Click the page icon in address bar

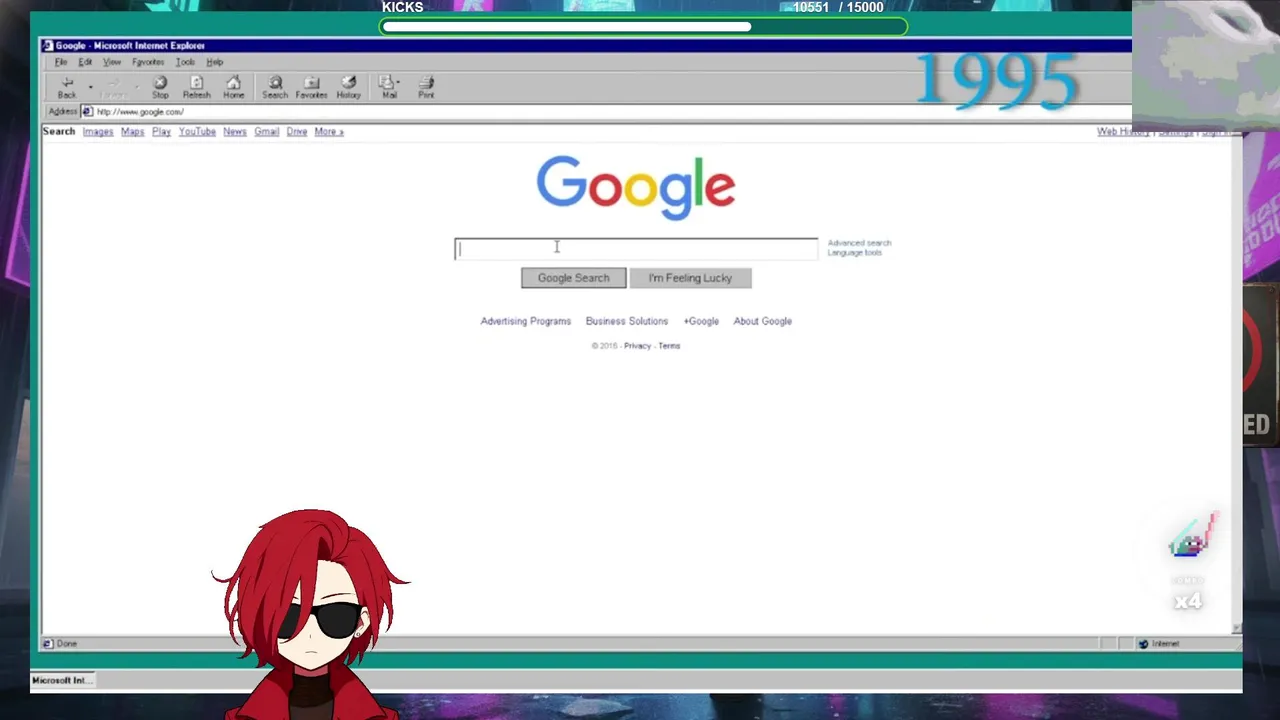[88, 111]
